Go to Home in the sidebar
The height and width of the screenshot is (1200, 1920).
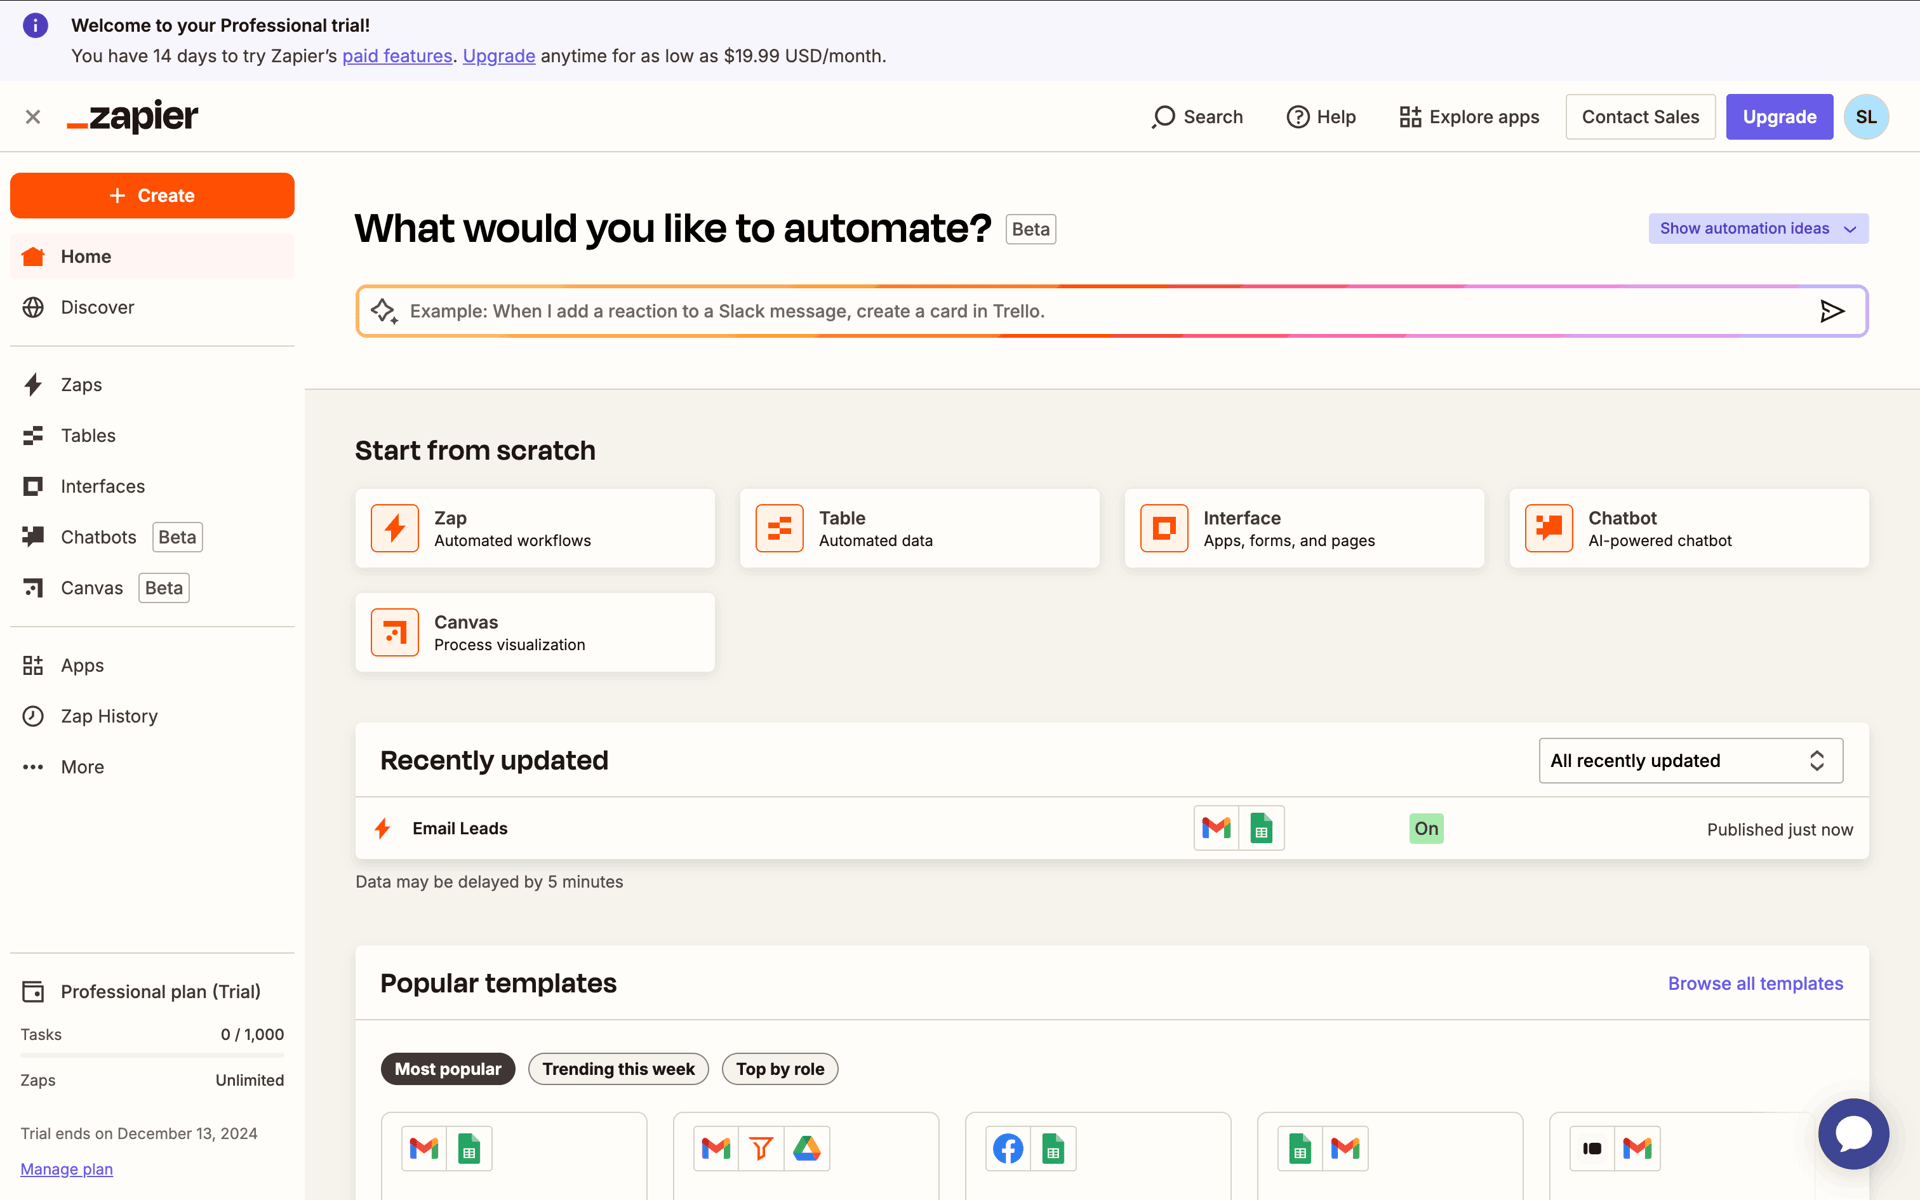click(x=152, y=257)
